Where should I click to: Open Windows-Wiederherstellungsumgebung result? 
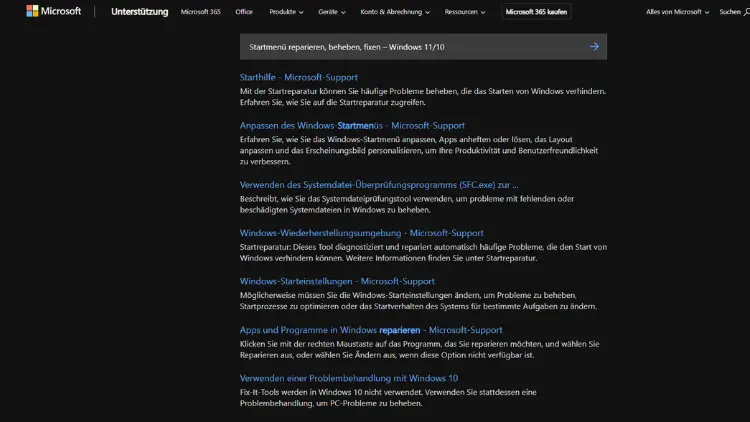[362, 233]
